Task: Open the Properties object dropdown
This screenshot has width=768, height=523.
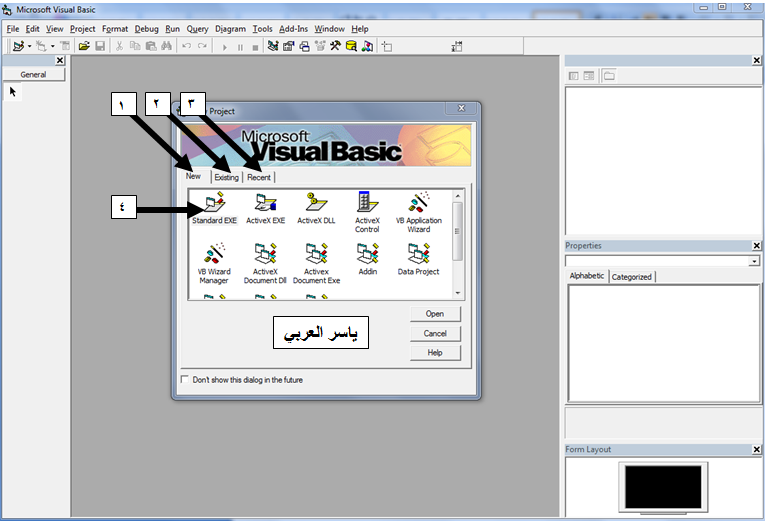Action: tap(754, 262)
